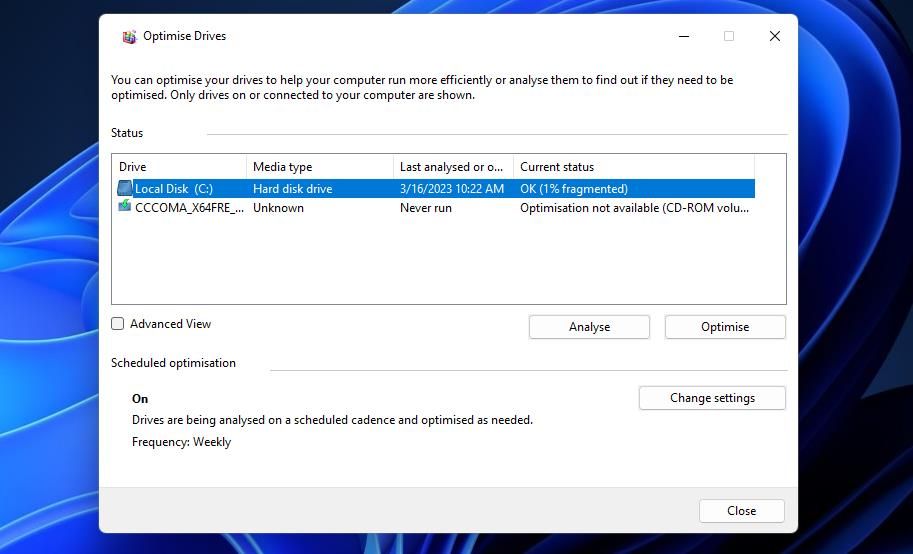
Task: Minimize the Optimise Drives window
Action: 684,36
